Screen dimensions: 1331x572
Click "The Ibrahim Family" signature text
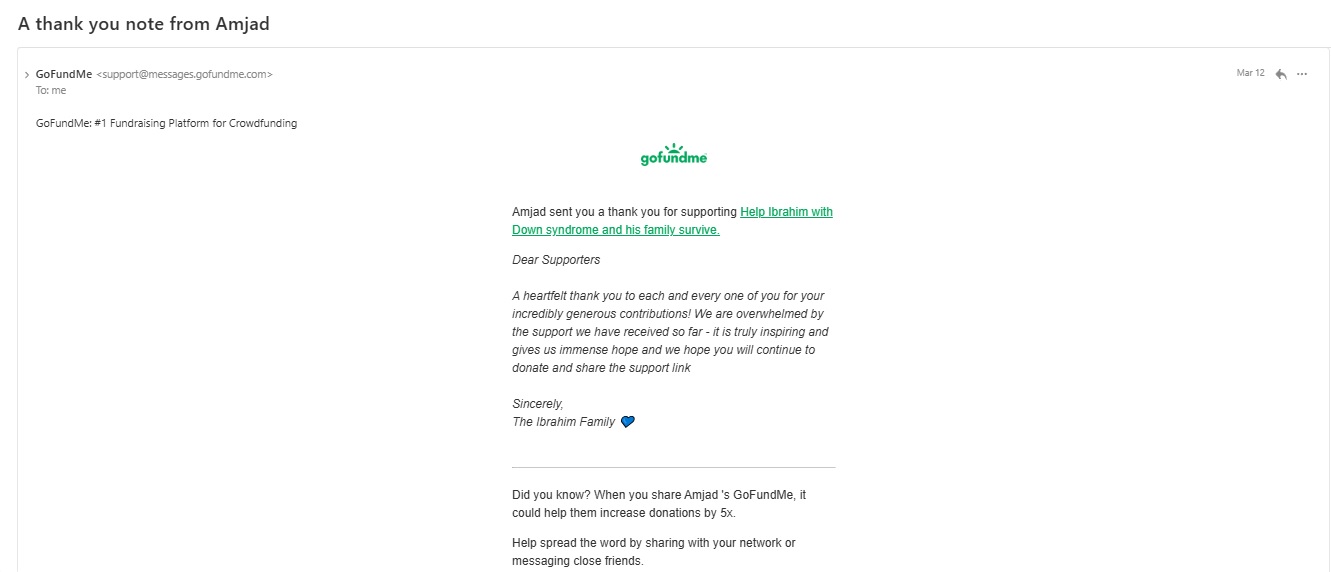pyautogui.click(x=564, y=422)
